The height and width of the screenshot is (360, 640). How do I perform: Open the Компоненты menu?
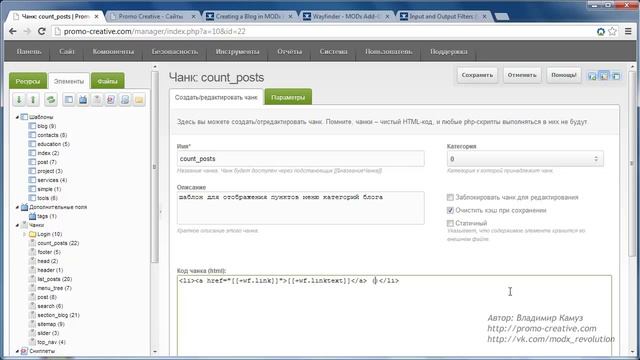point(113,51)
